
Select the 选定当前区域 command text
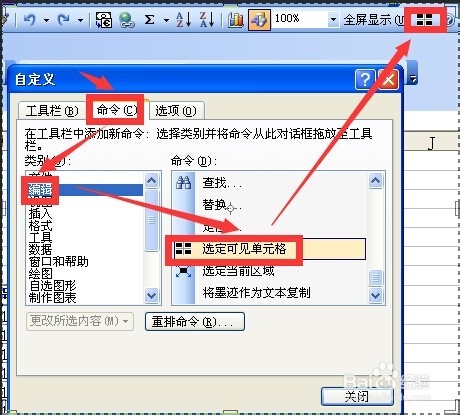(238, 271)
